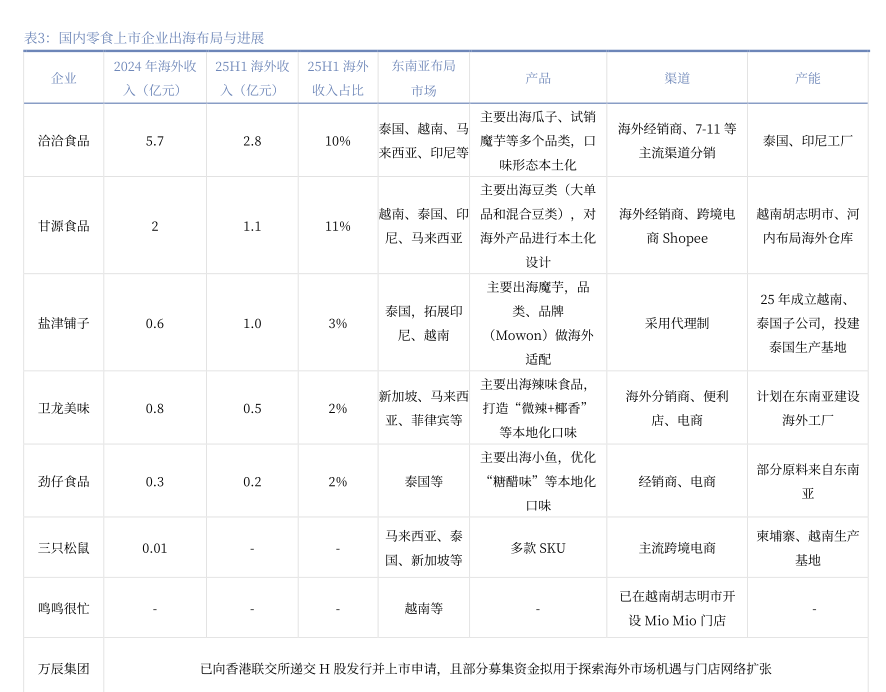
Task: Click the "多款 SKU" product cell
Action: click(x=538, y=548)
